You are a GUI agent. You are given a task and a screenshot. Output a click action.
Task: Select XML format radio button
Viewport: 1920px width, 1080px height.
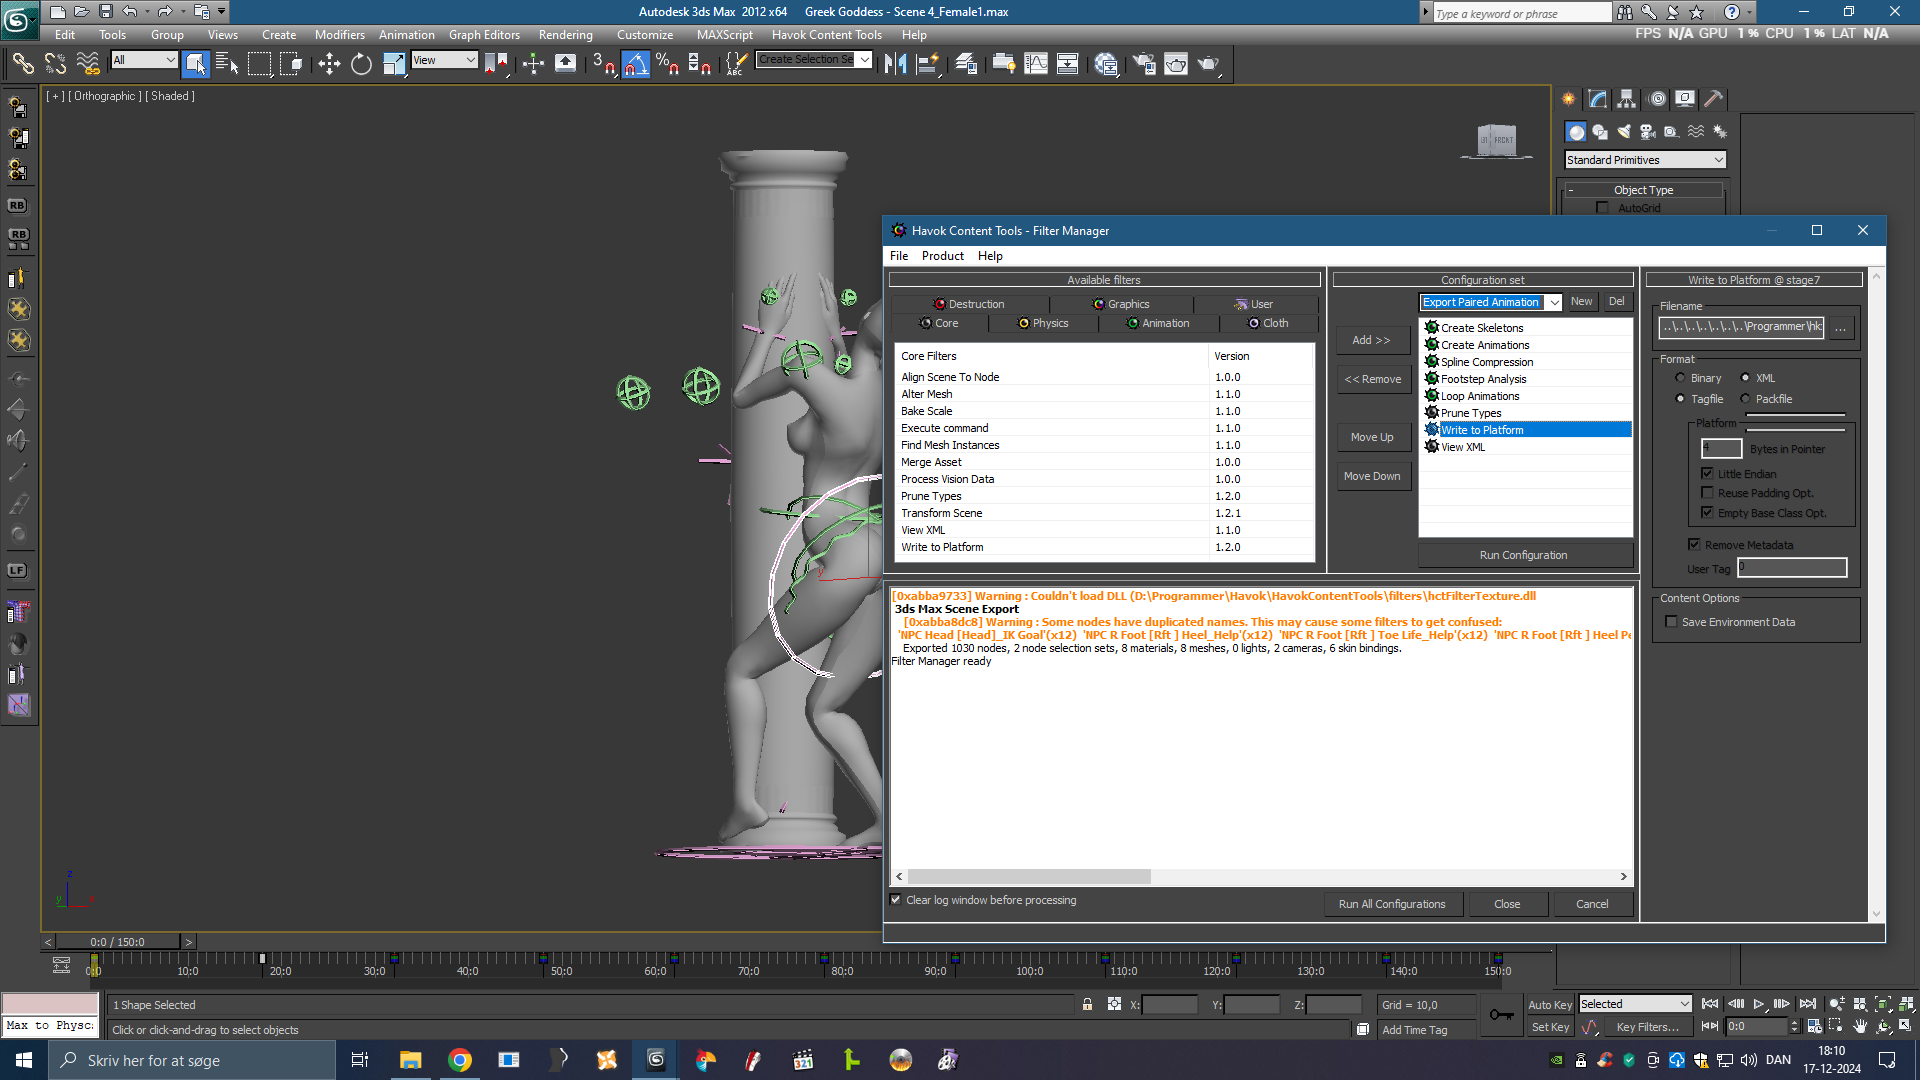point(1745,378)
